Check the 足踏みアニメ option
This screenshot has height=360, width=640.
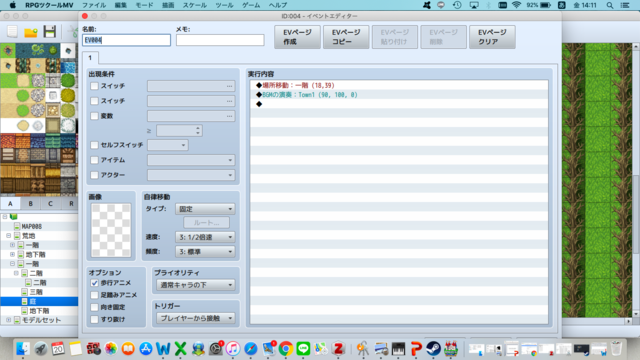(x=94, y=295)
